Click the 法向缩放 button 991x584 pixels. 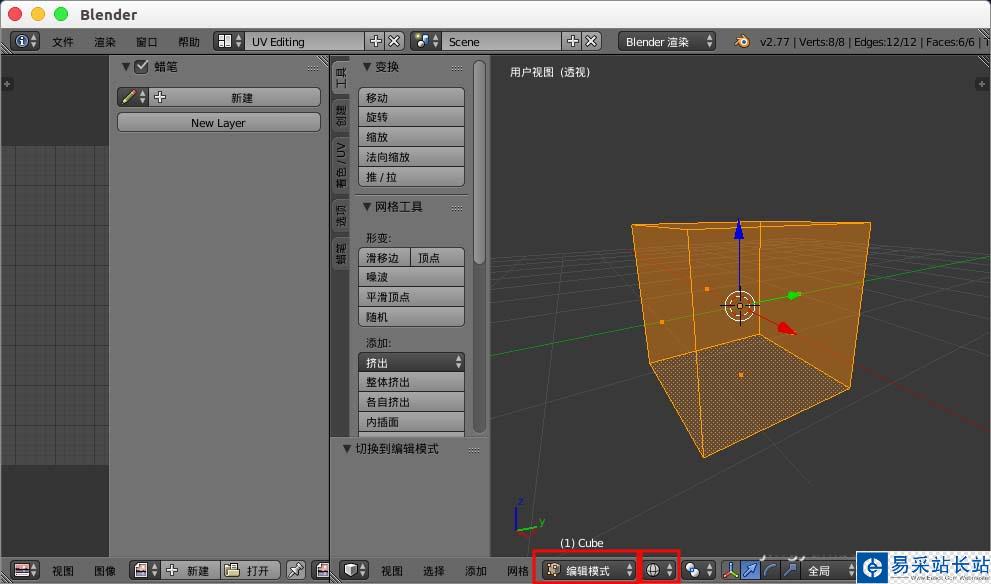[x=411, y=157]
